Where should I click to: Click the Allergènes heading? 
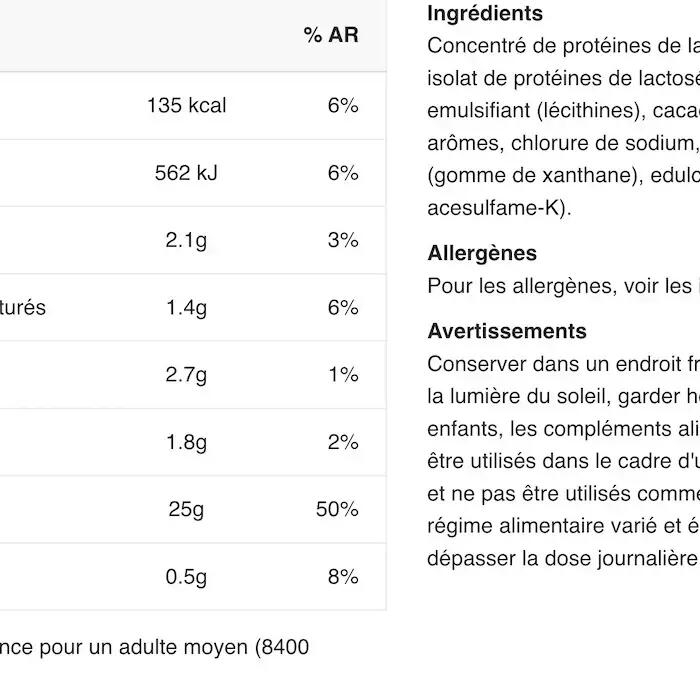click(x=482, y=254)
